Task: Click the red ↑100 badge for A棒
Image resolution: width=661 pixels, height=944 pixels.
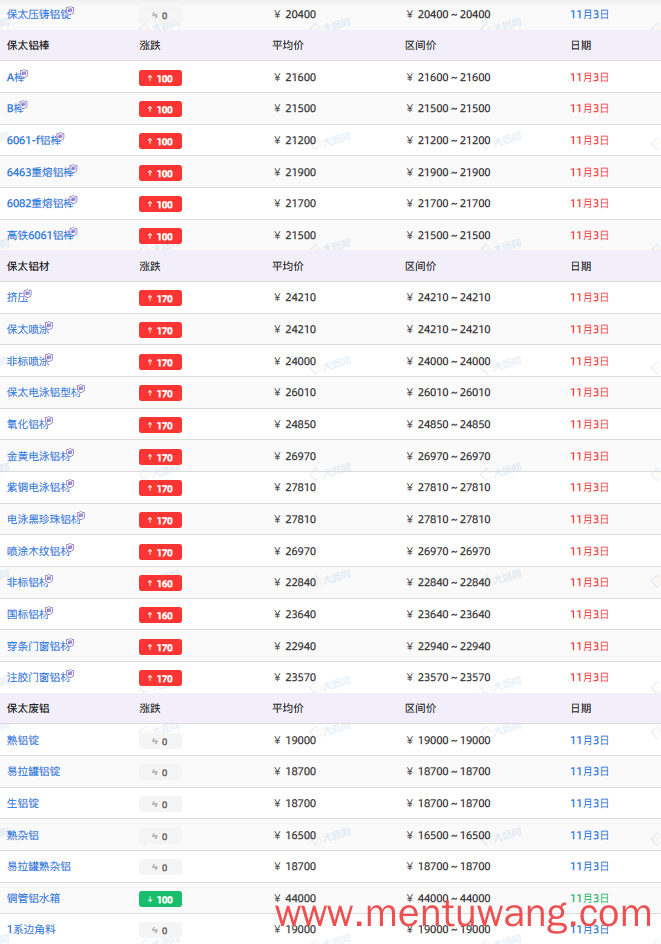Action: point(160,78)
